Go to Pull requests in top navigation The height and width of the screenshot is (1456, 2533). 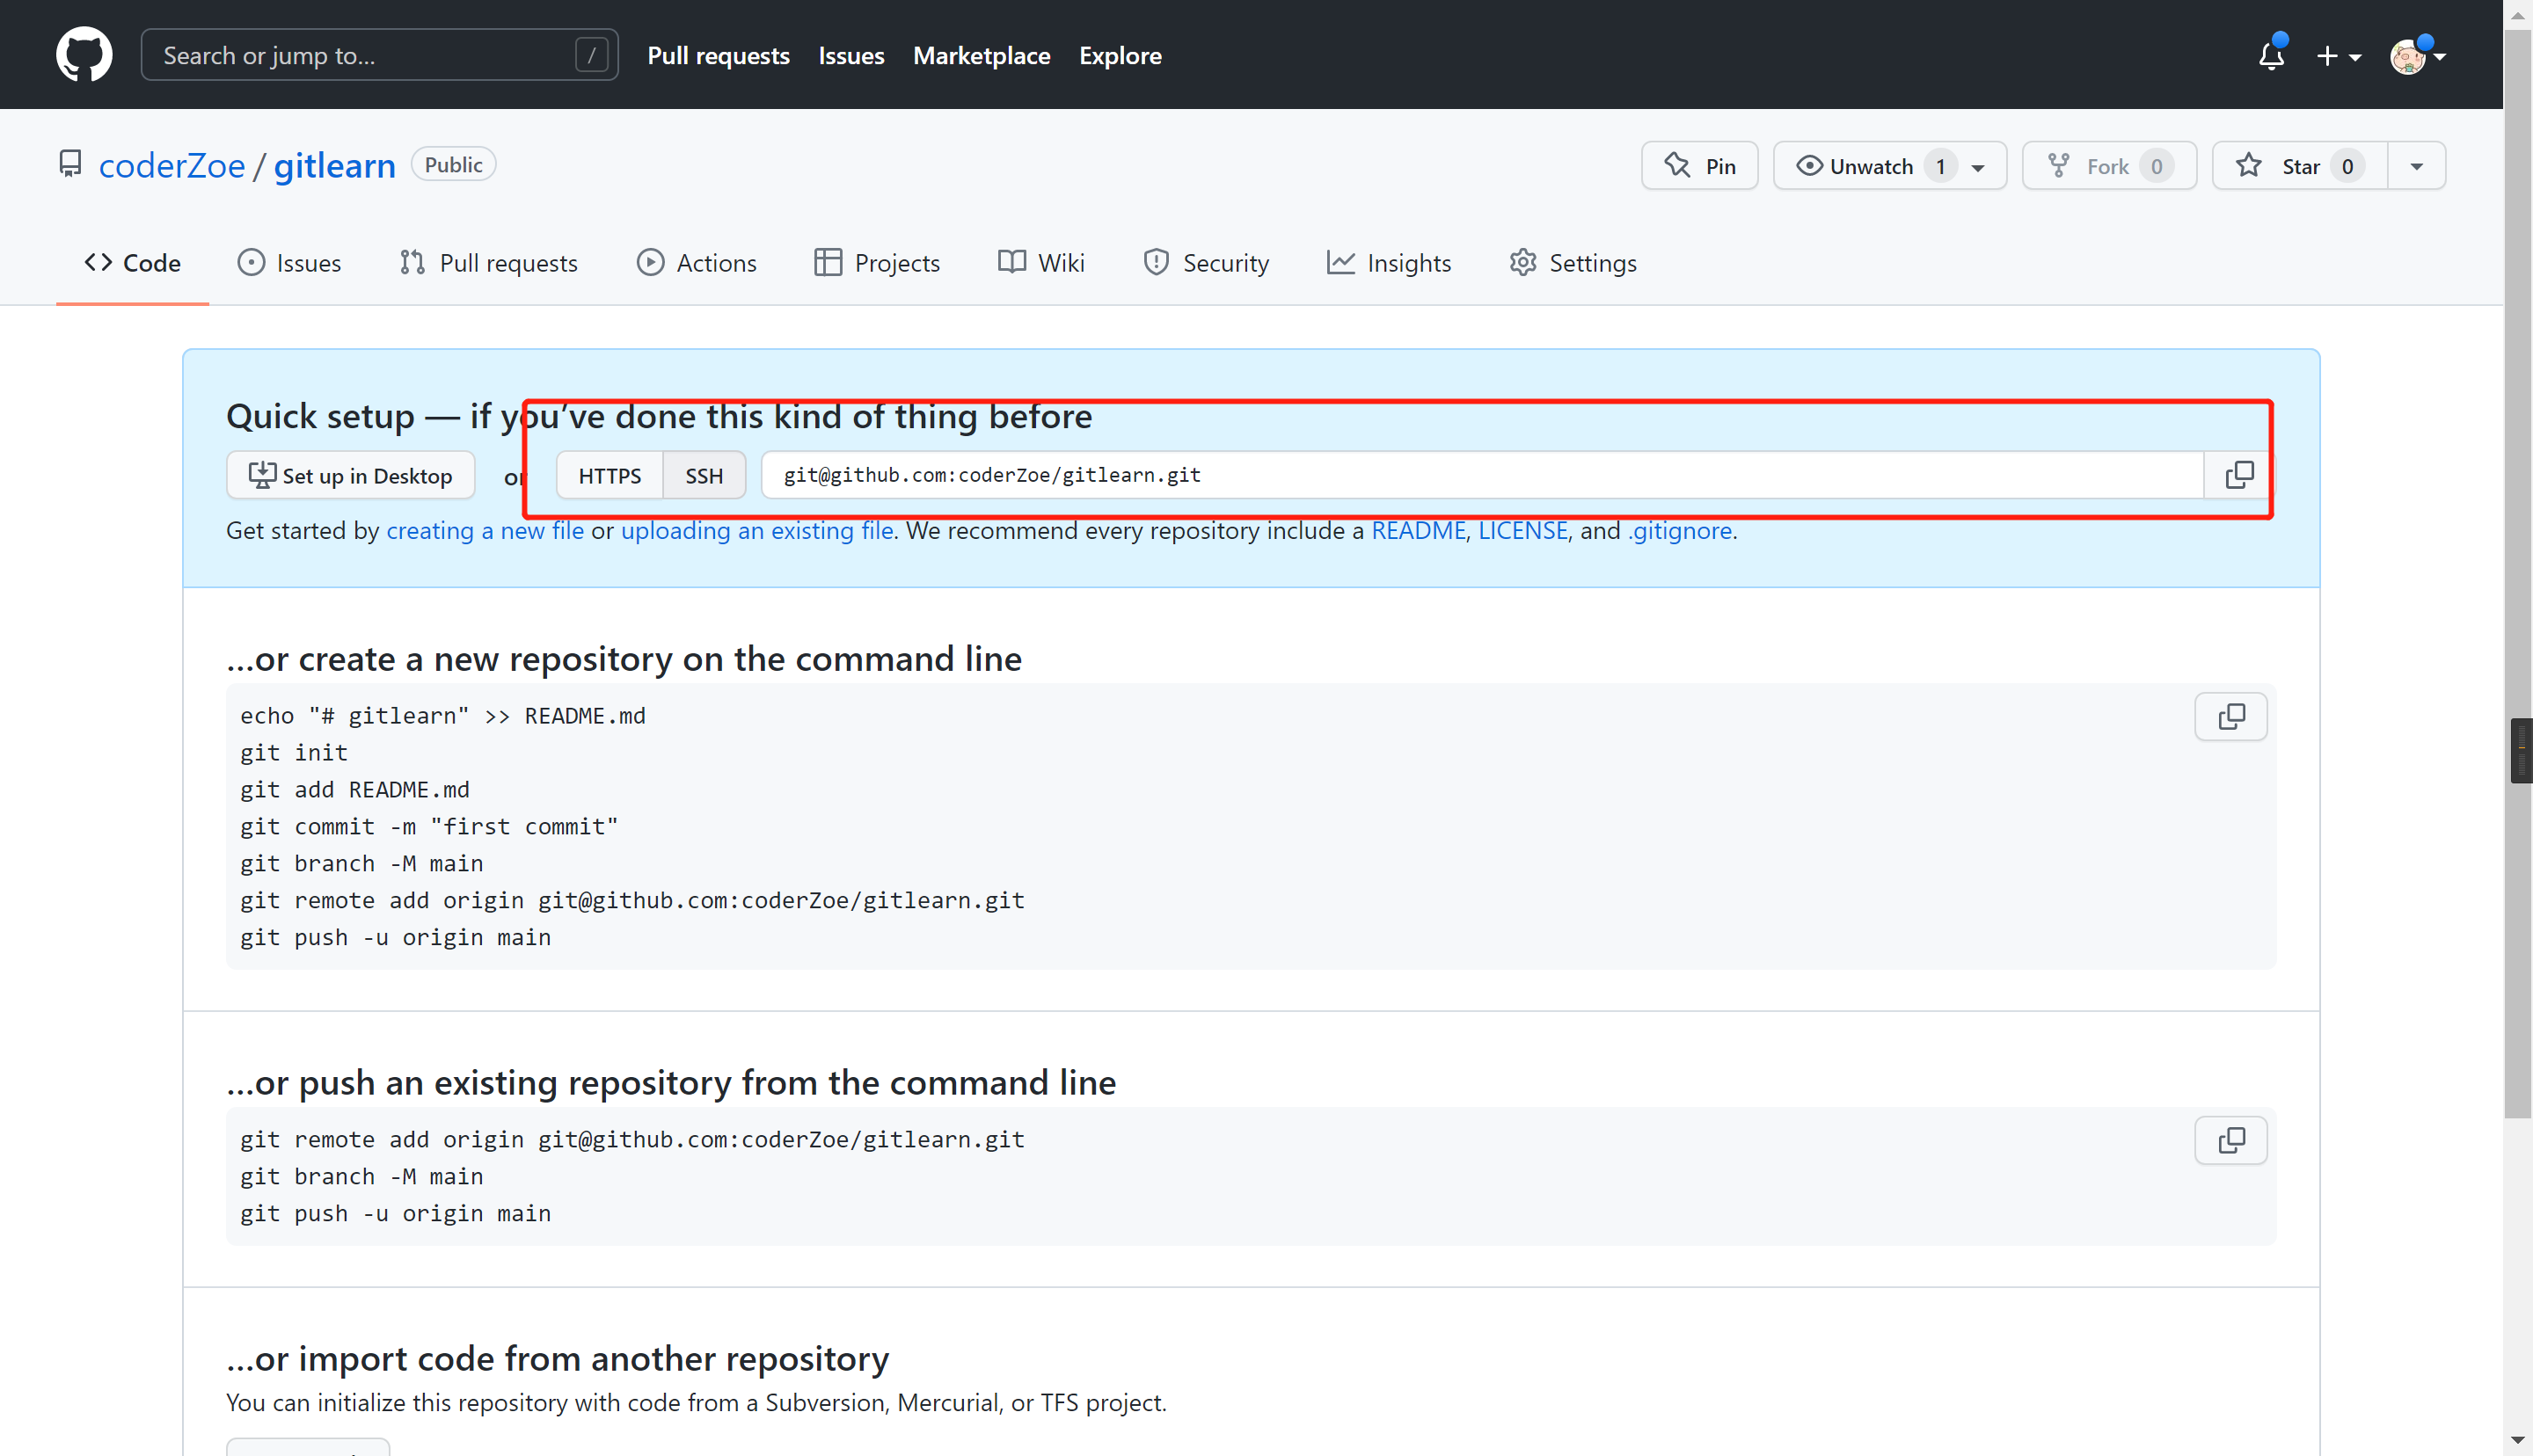718,56
